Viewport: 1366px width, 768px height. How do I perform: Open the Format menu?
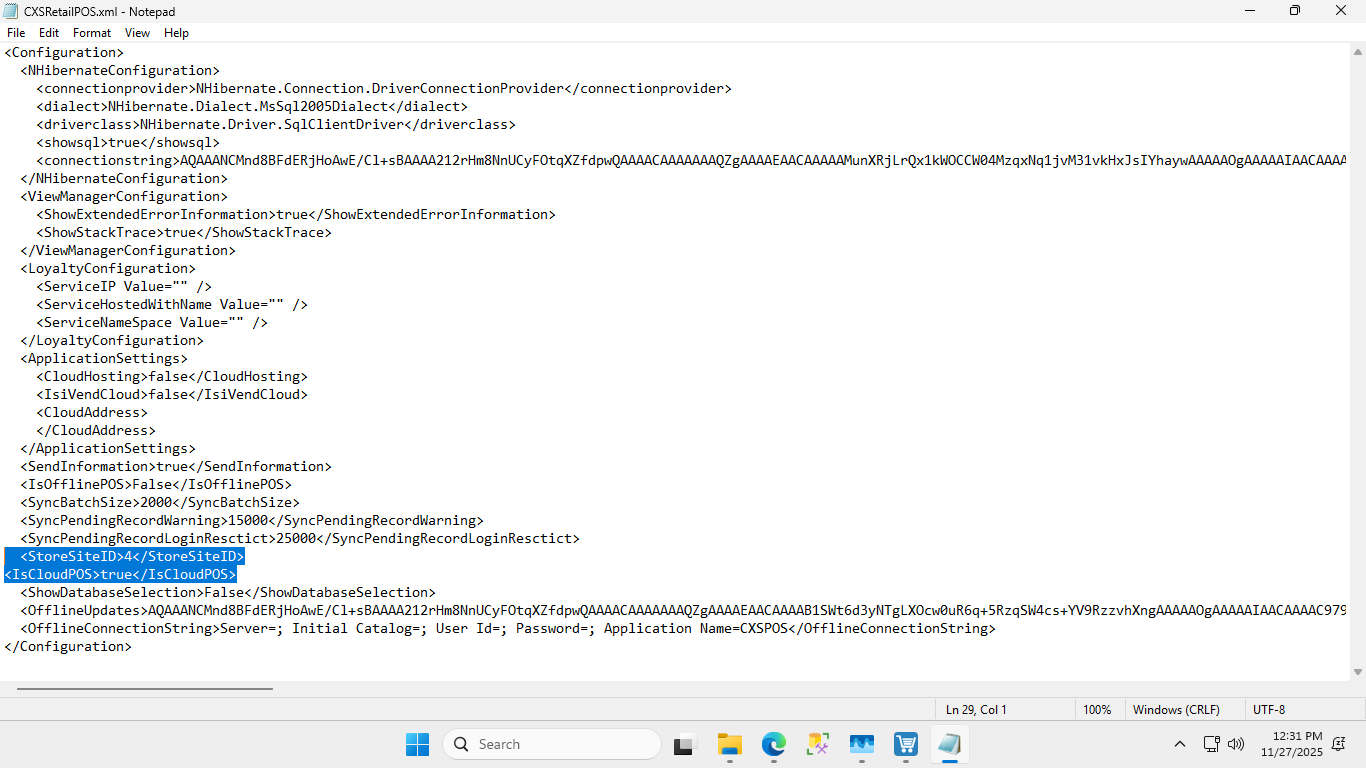pyautogui.click(x=92, y=33)
